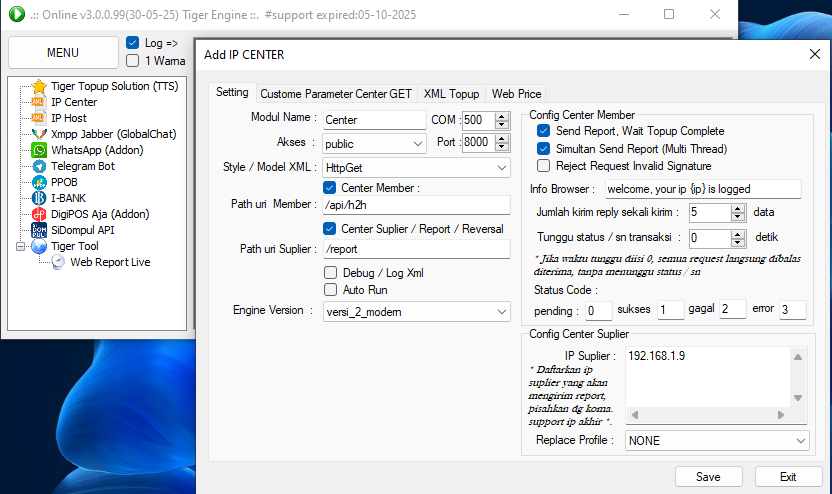Open the Telegram Bot tree icon
Screen dimensions: 832x494
(x=39, y=166)
